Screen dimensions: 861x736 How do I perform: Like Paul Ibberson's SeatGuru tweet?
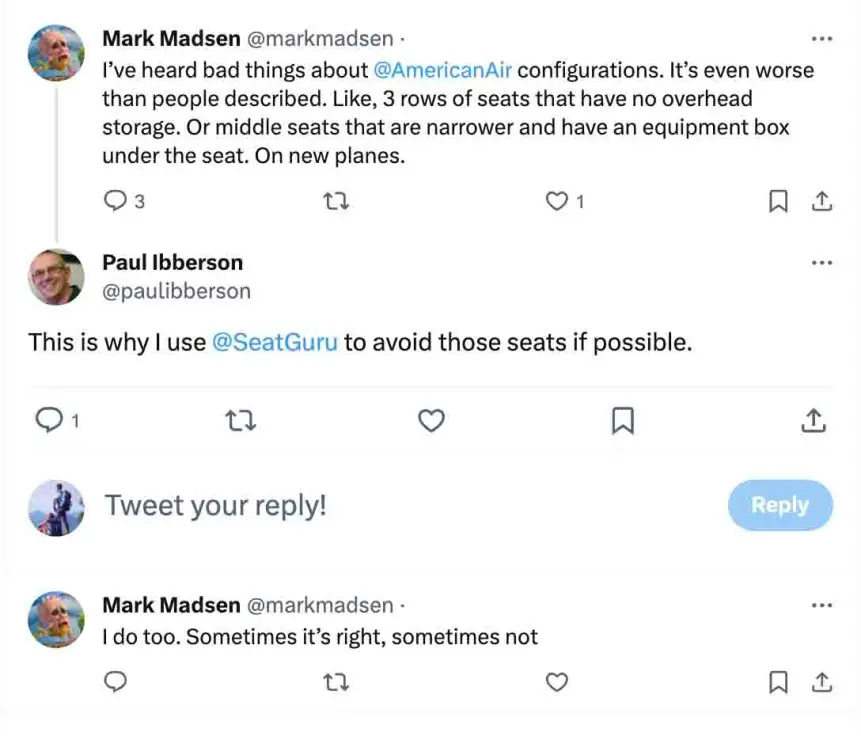point(431,421)
